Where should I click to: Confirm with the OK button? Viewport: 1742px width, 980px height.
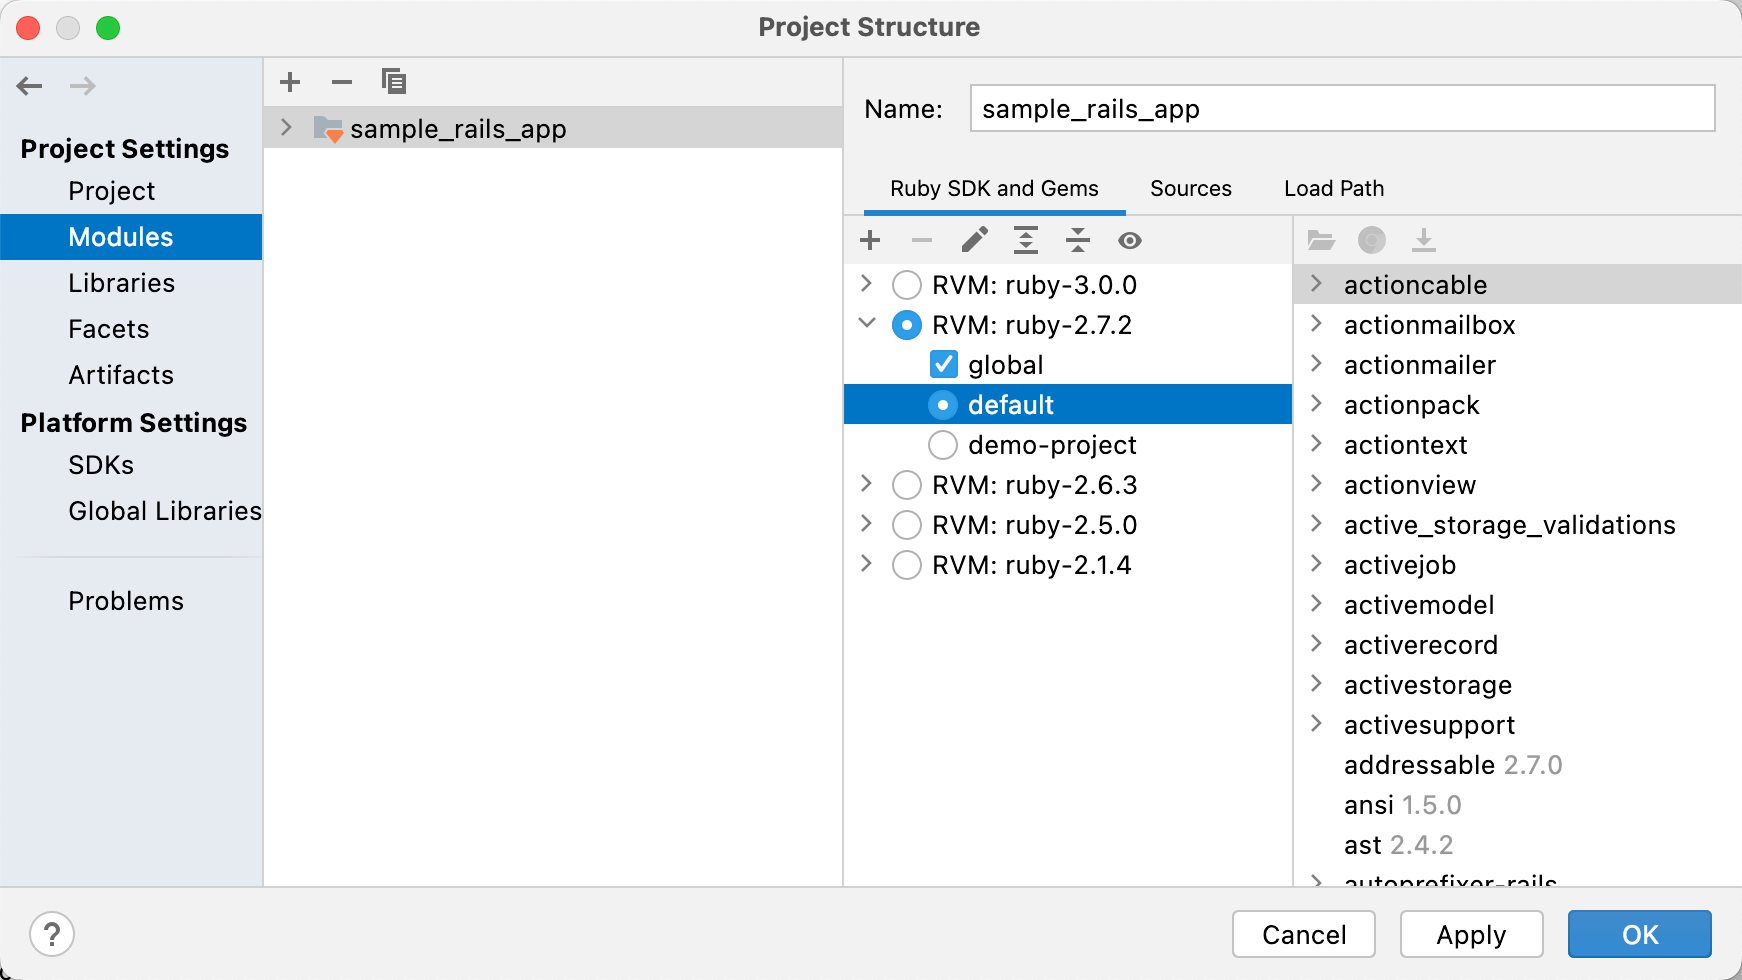[x=1640, y=934]
